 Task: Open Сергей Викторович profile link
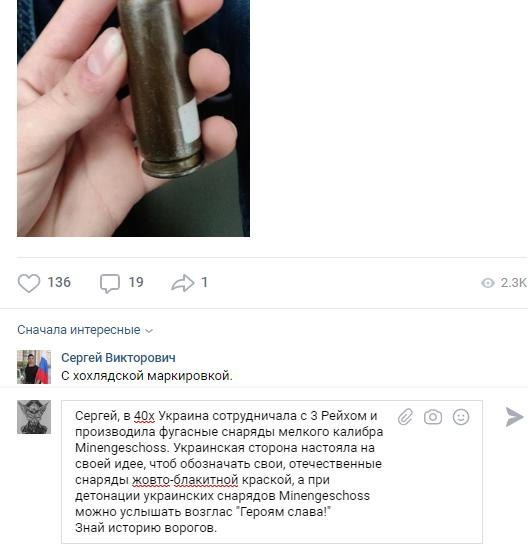coord(118,358)
